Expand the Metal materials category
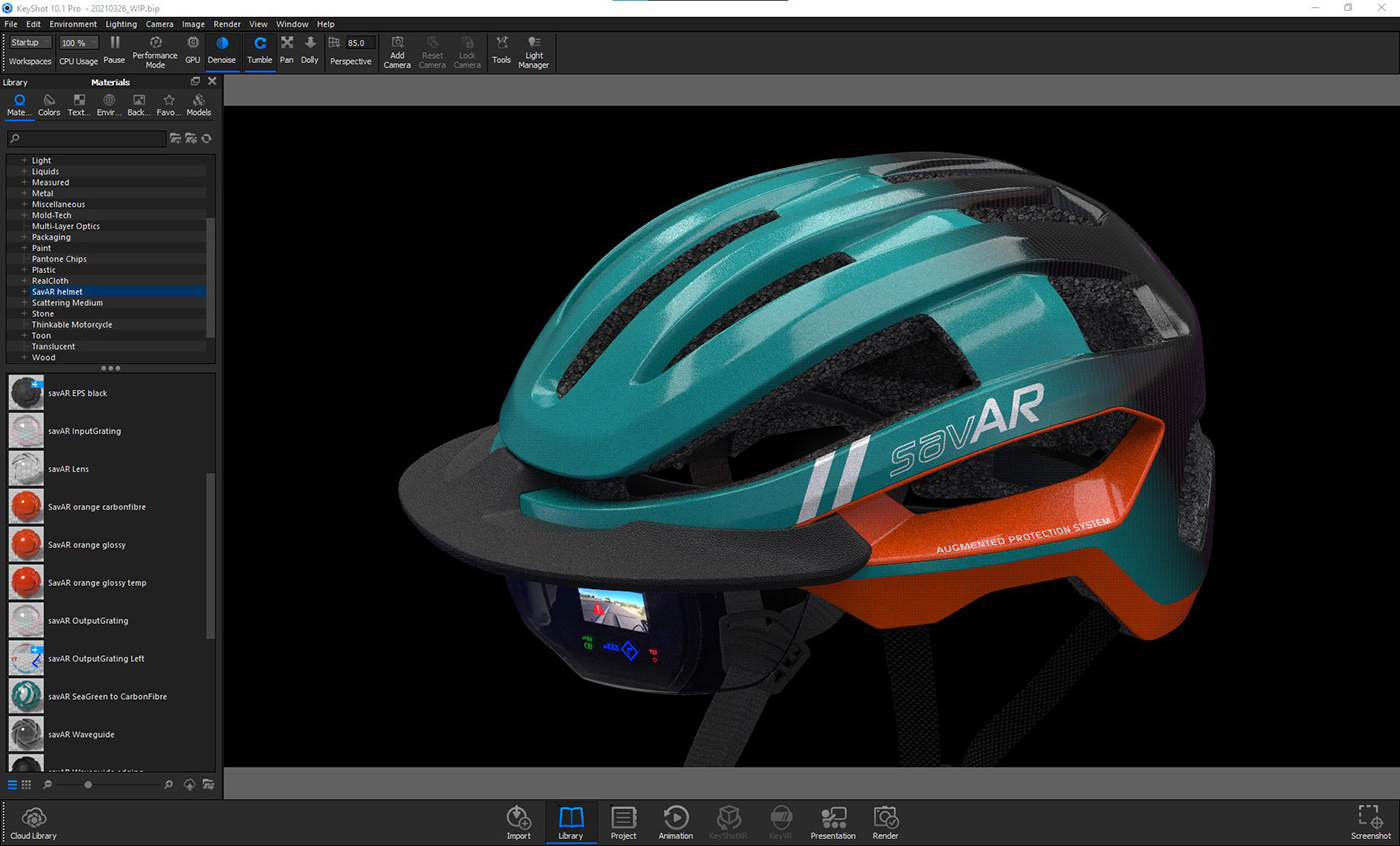Viewport: 1400px width, 846px height. pyautogui.click(x=22, y=193)
